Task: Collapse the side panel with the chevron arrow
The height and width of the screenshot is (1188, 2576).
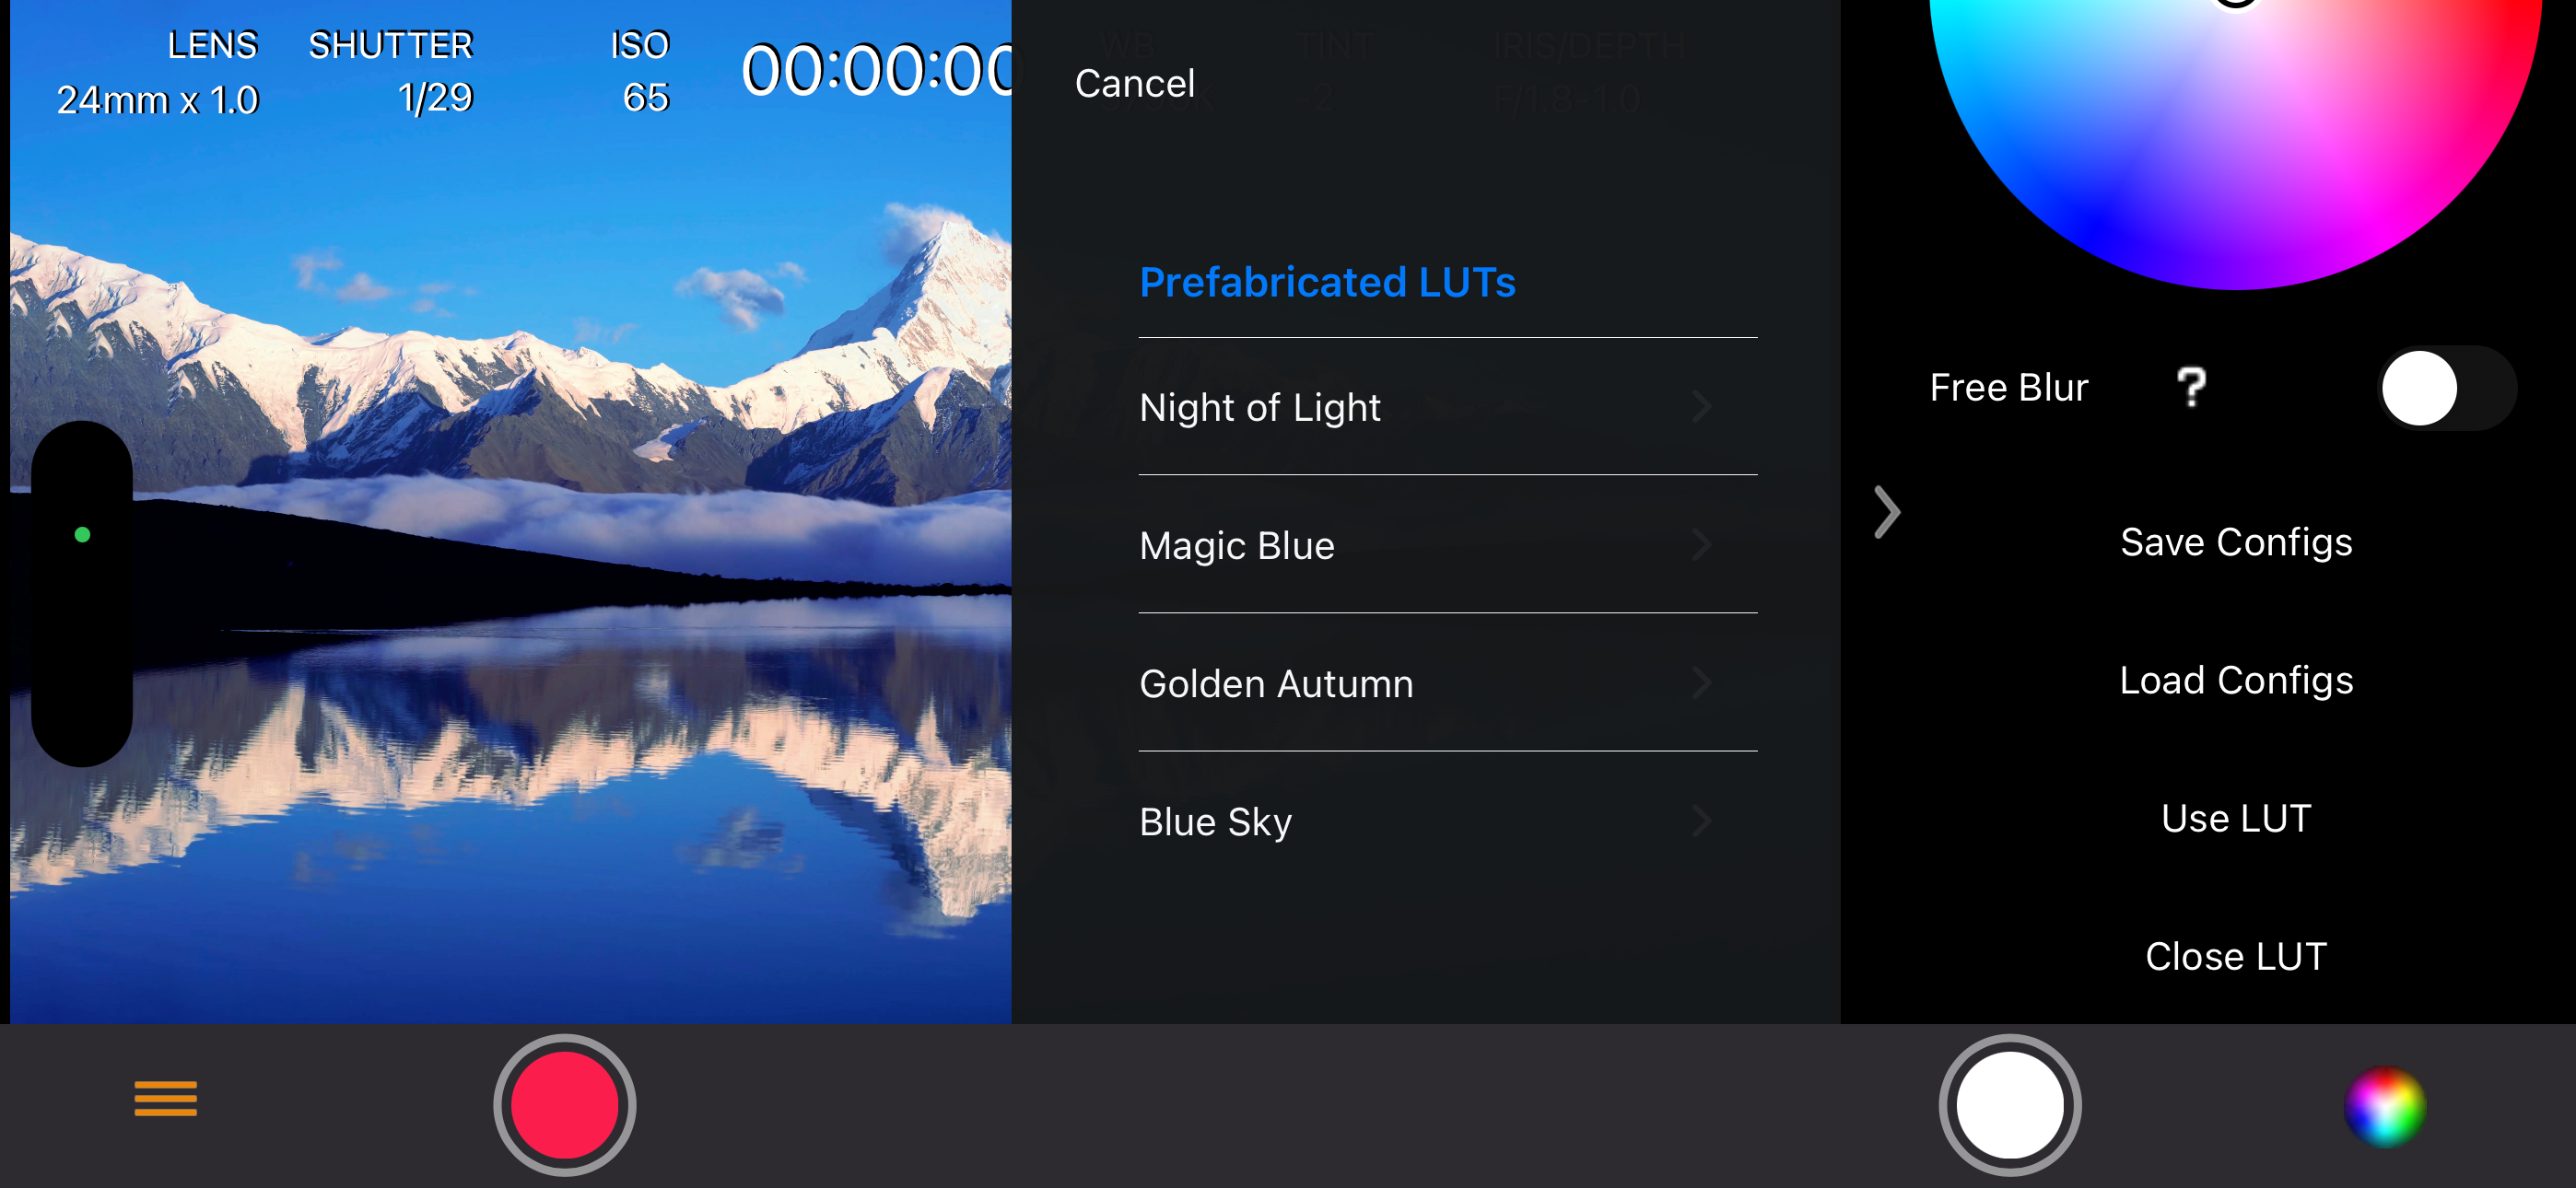Action: pos(1886,513)
